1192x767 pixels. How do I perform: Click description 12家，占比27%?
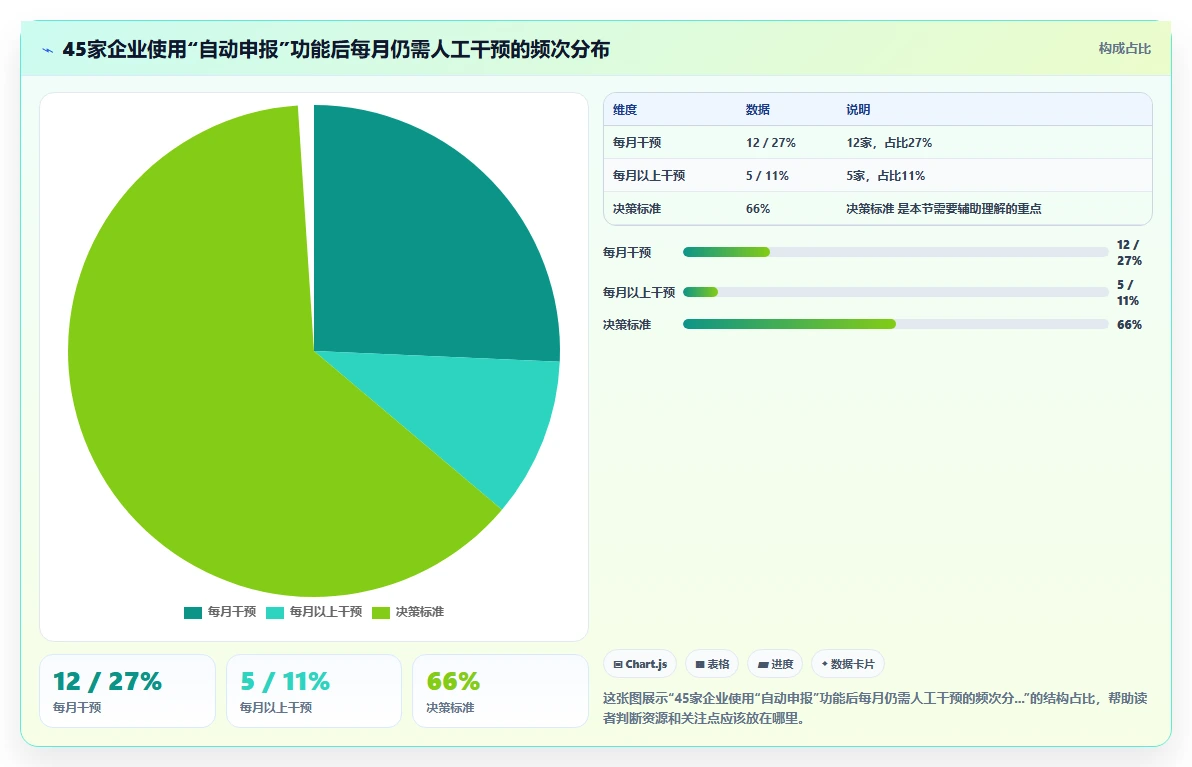point(889,143)
